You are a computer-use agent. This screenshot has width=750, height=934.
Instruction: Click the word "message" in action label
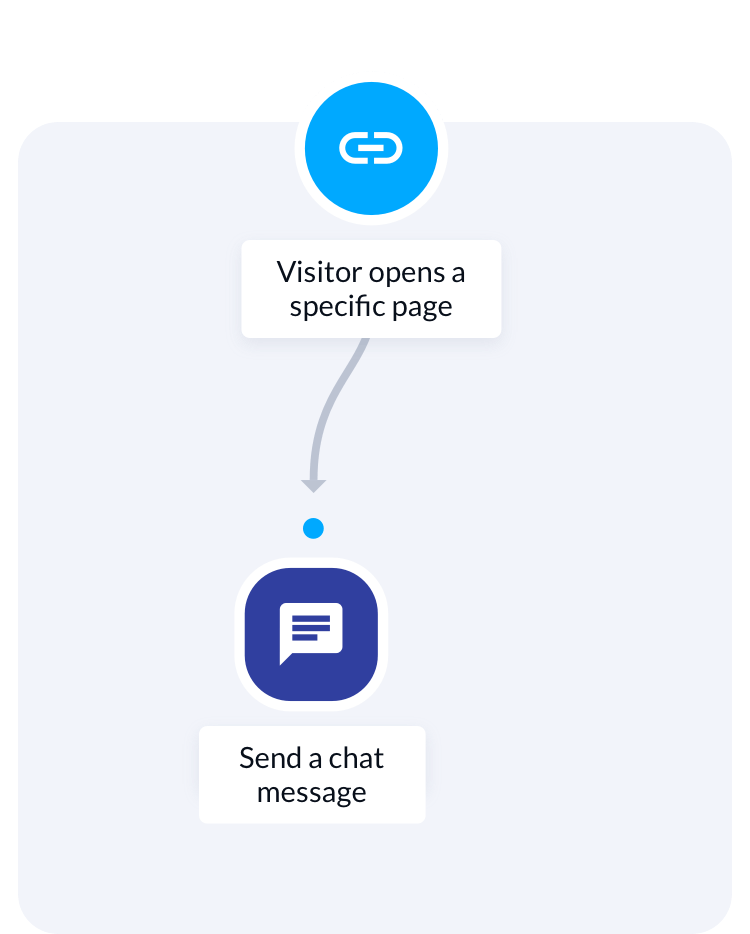click(x=312, y=793)
